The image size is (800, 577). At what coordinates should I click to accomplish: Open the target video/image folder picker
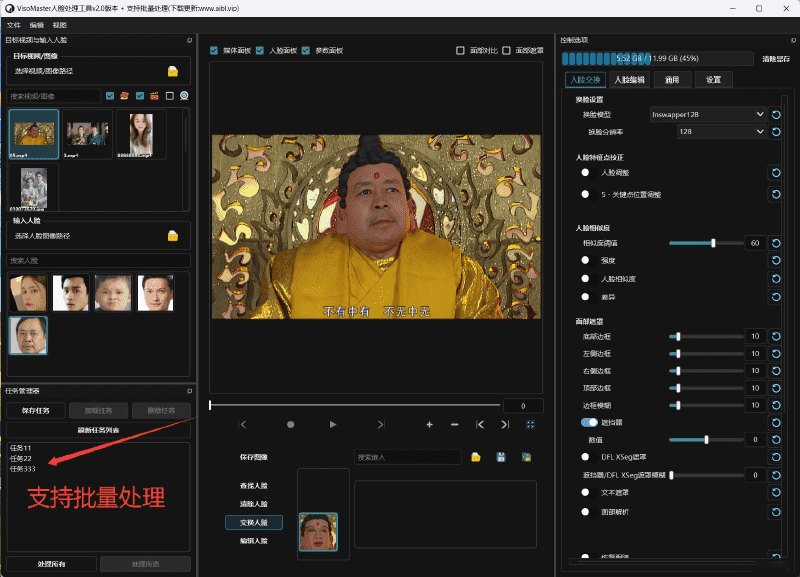173,71
